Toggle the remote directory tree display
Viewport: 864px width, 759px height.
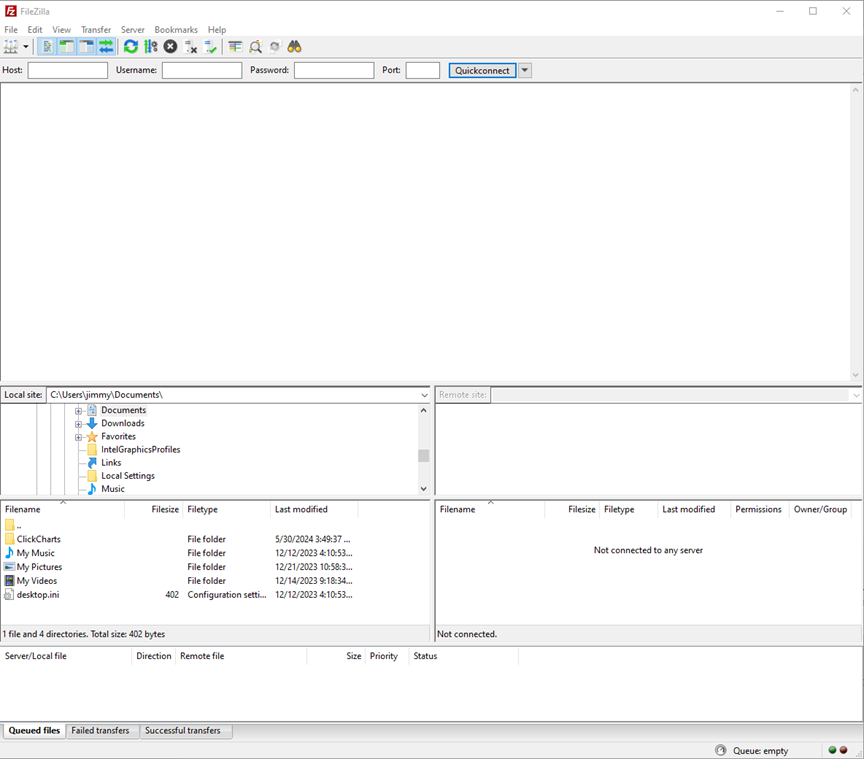pyautogui.click(x=87, y=47)
